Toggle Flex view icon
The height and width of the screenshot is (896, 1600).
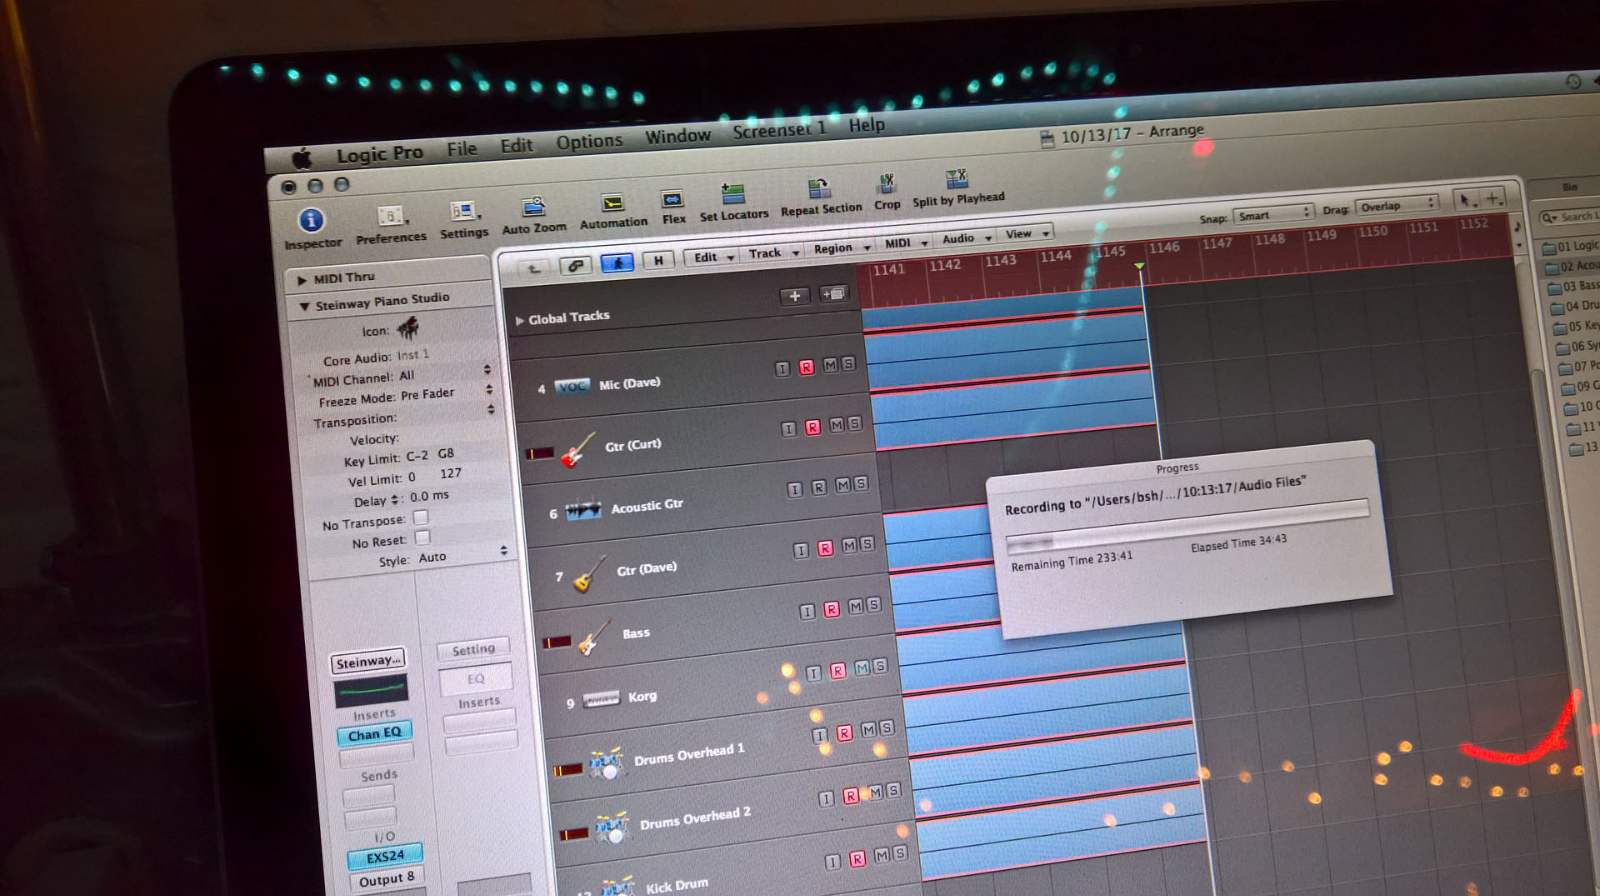tap(672, 200)
